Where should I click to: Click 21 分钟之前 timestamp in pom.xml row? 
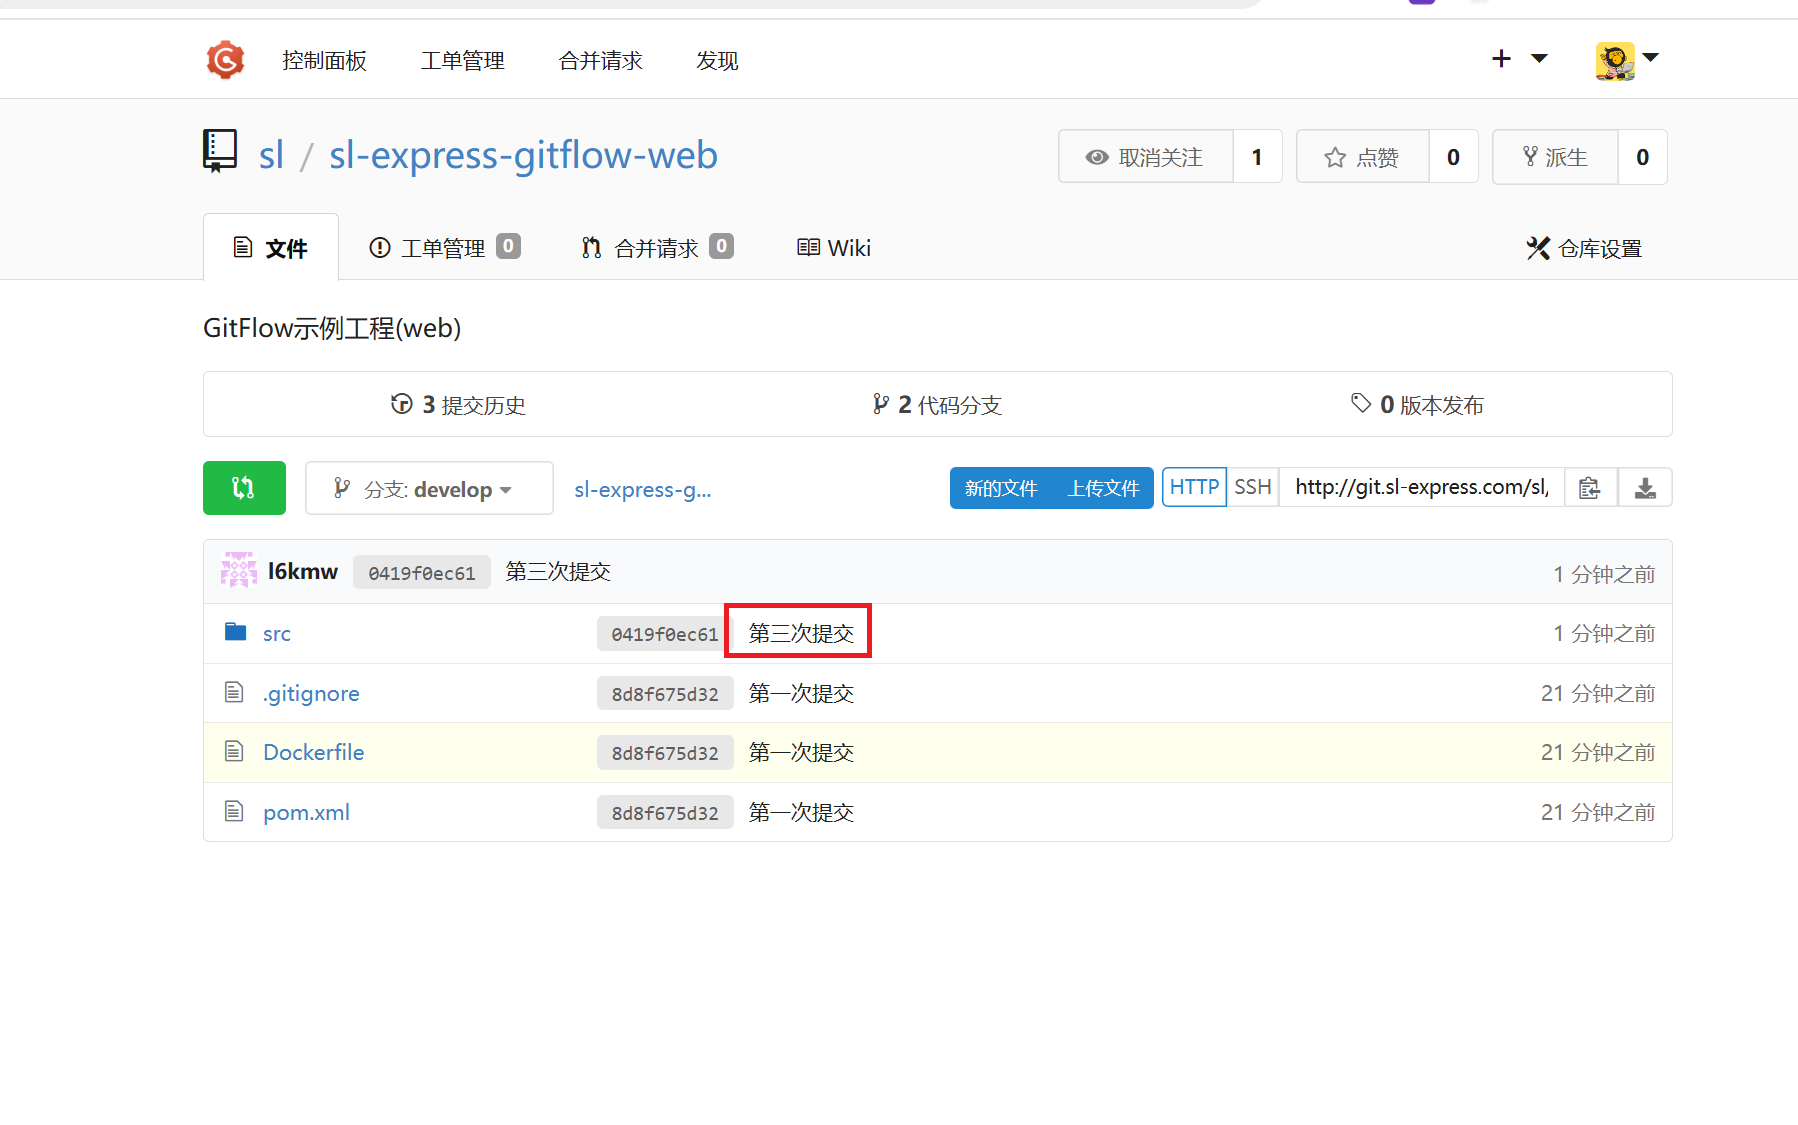[x=1598, y=812]
